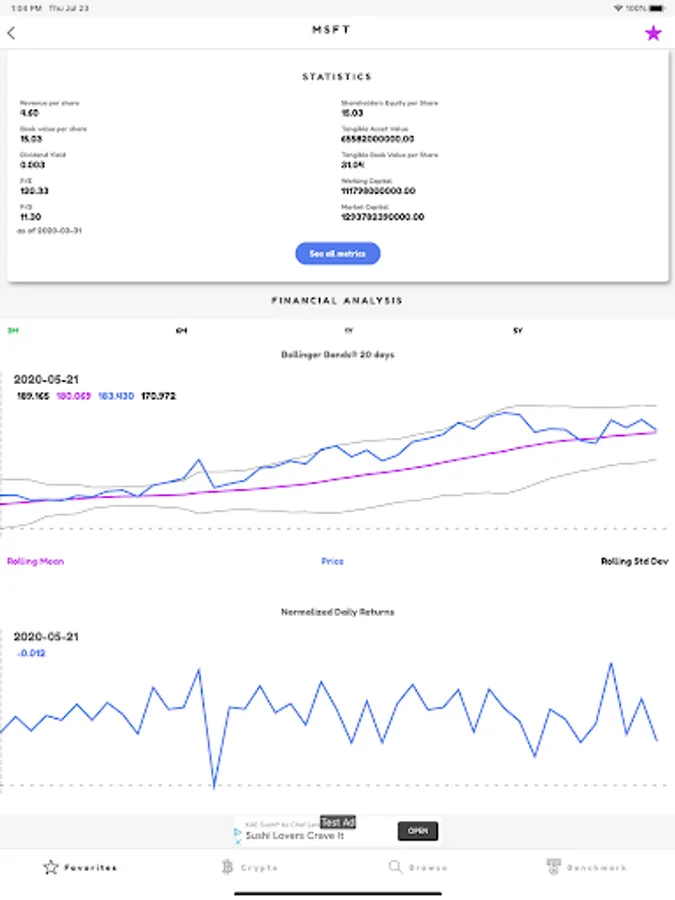The height and width of the screenshot is (900, 675).
Task: Switch to the 6M time range
Action: pyautogui.click(x=181, y=330)
